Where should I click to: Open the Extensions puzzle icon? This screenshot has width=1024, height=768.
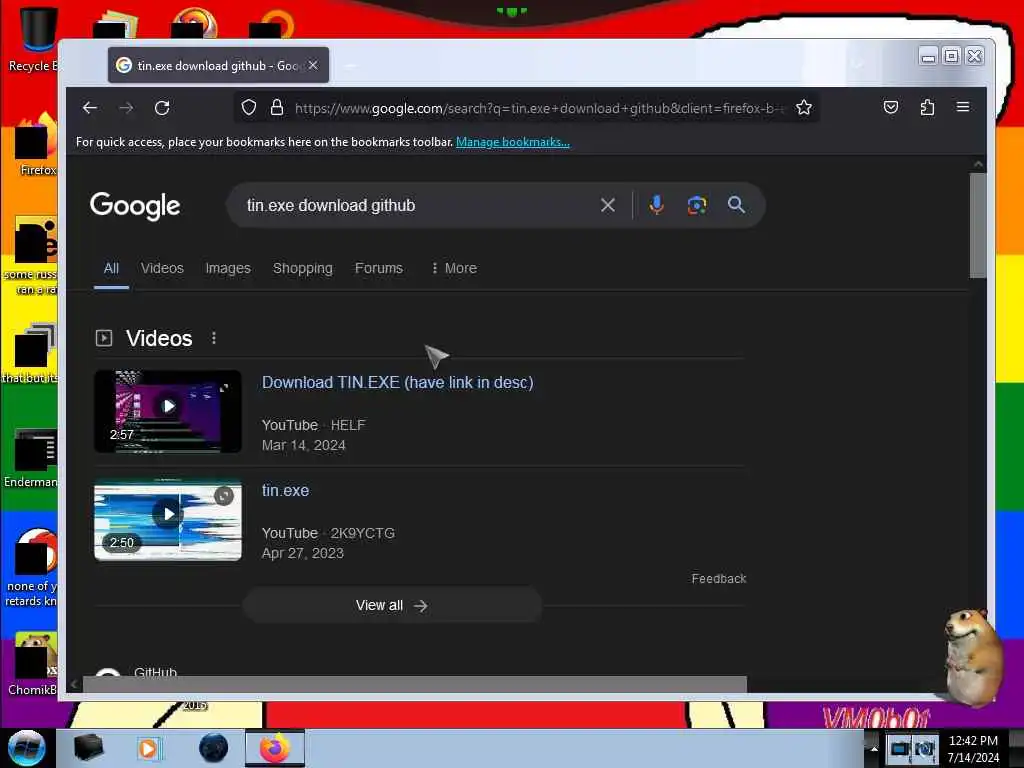pyautogui.click(x=927, y=107)
